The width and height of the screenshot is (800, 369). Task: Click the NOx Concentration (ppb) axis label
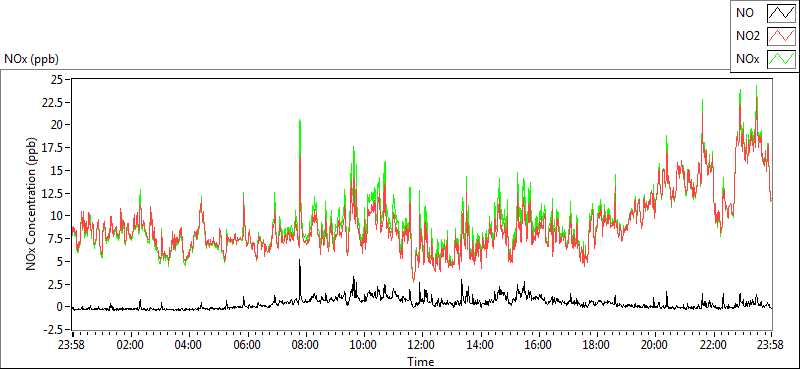pos(32,203)
